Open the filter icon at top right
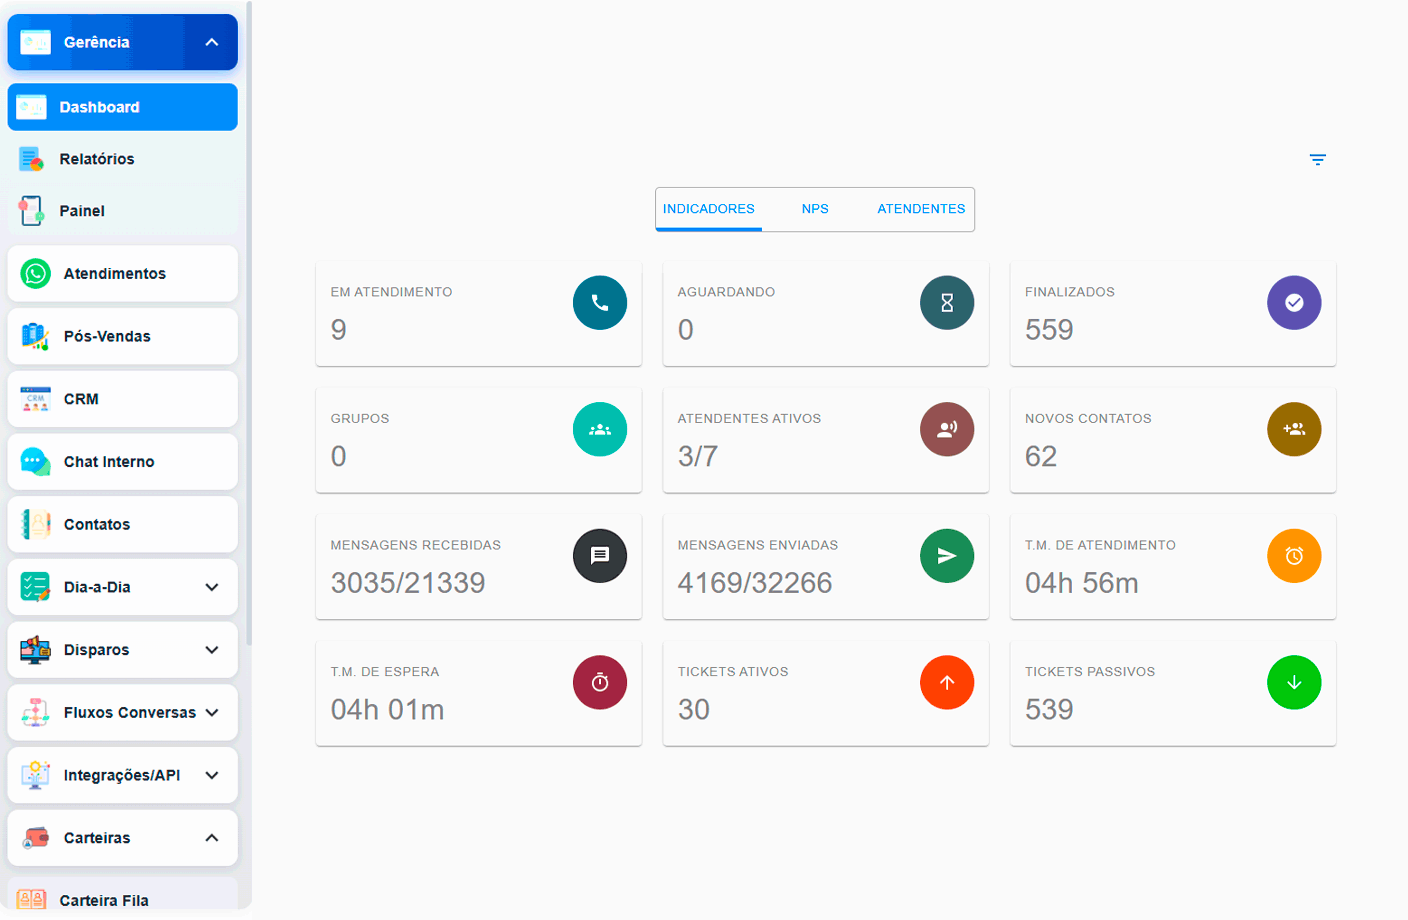 coord(1317,160)
